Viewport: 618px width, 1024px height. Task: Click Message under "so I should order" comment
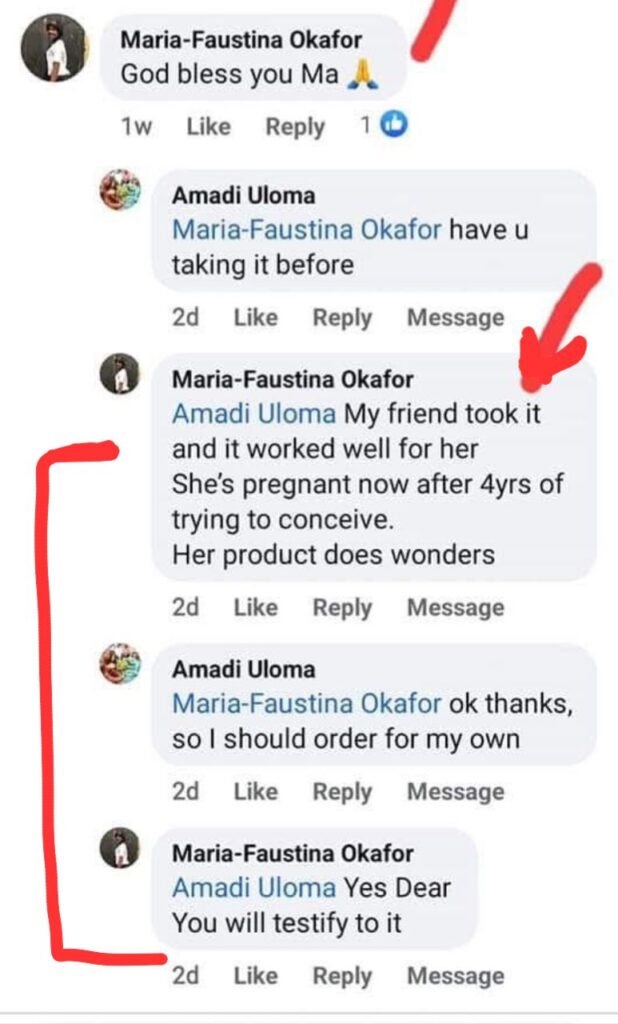455,792
